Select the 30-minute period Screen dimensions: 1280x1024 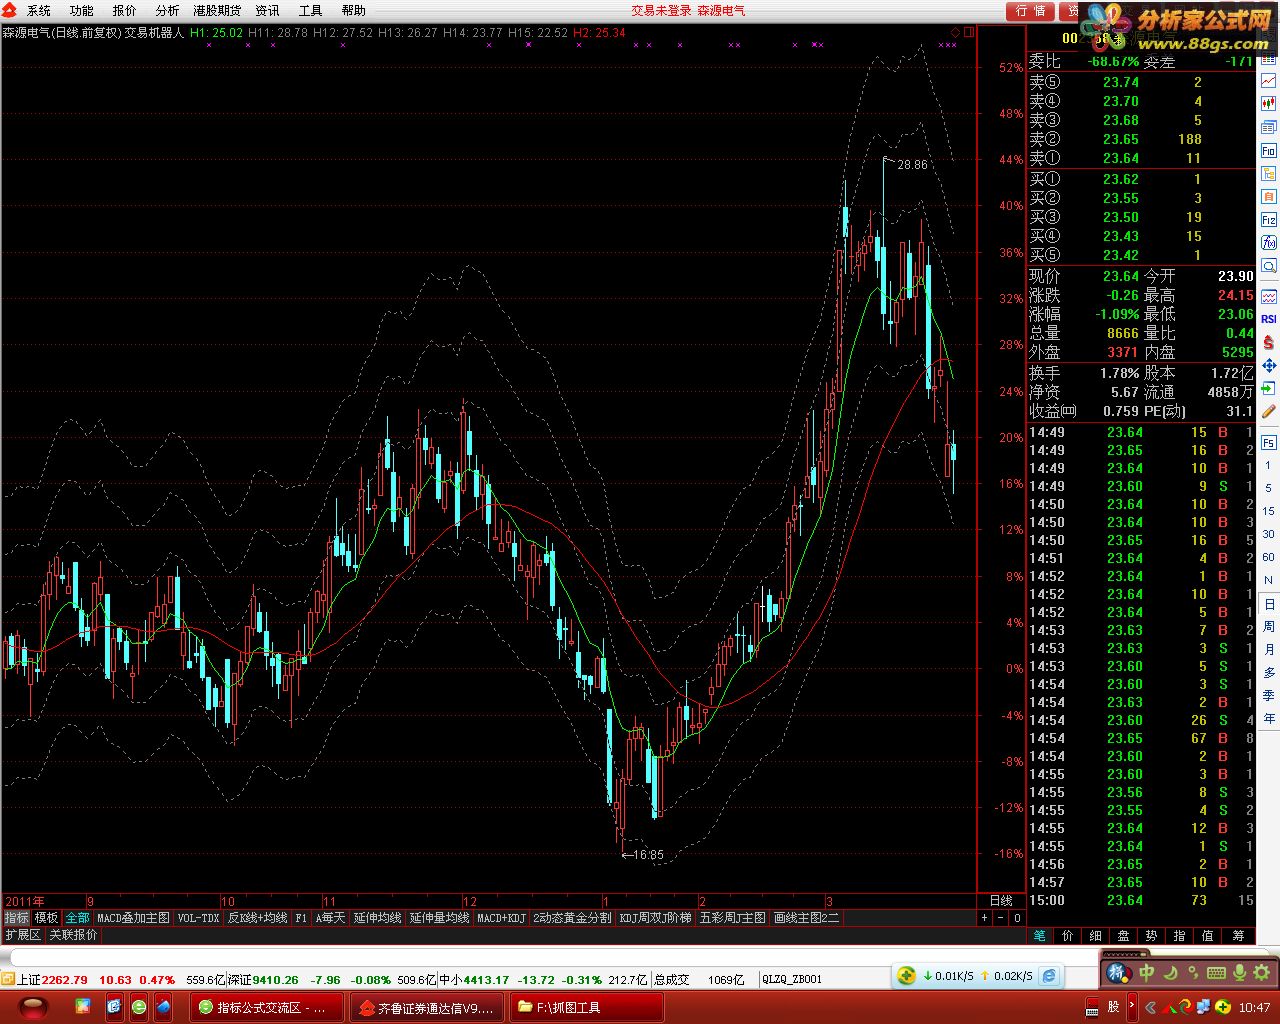point(1268,534)
